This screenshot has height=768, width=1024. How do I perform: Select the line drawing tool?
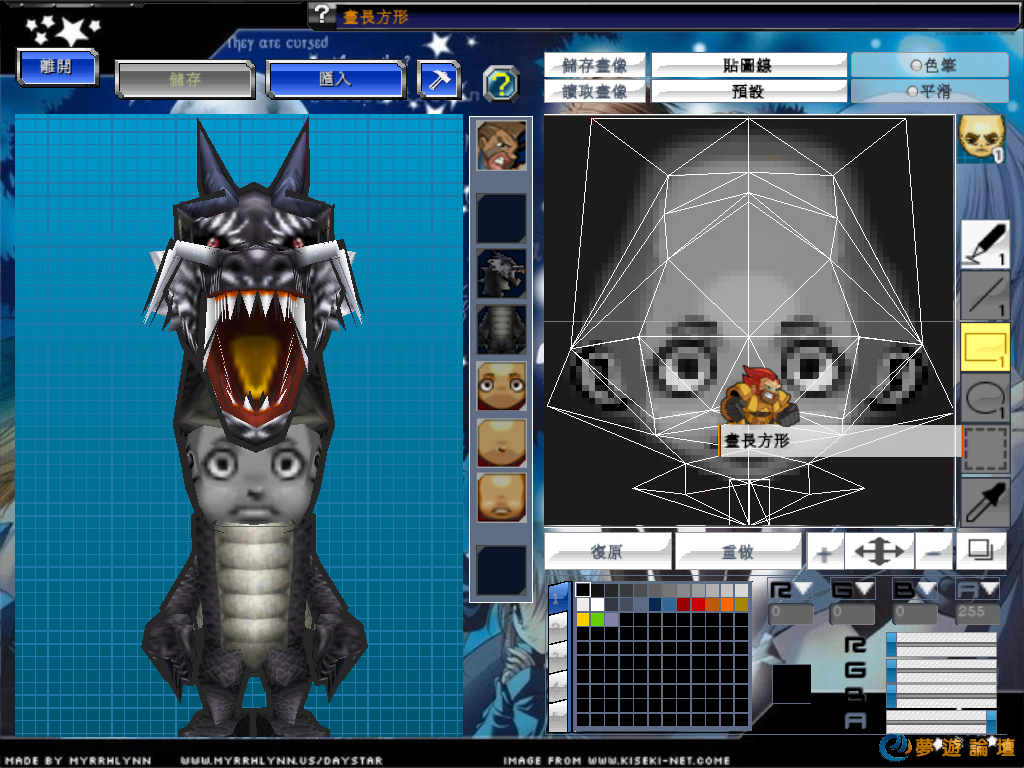coord(985,295)
